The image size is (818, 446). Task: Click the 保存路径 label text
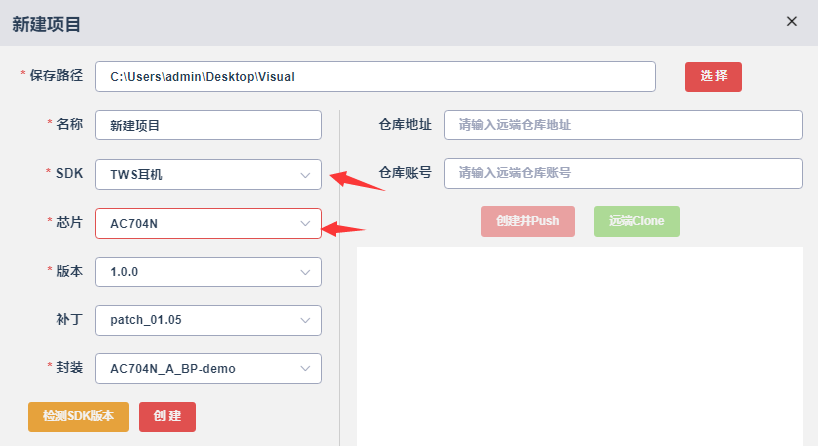tap(56, 76)
